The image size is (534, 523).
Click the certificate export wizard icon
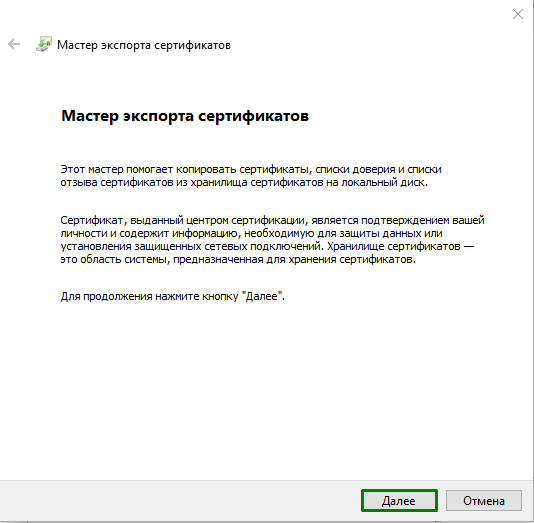click(44, 44)
